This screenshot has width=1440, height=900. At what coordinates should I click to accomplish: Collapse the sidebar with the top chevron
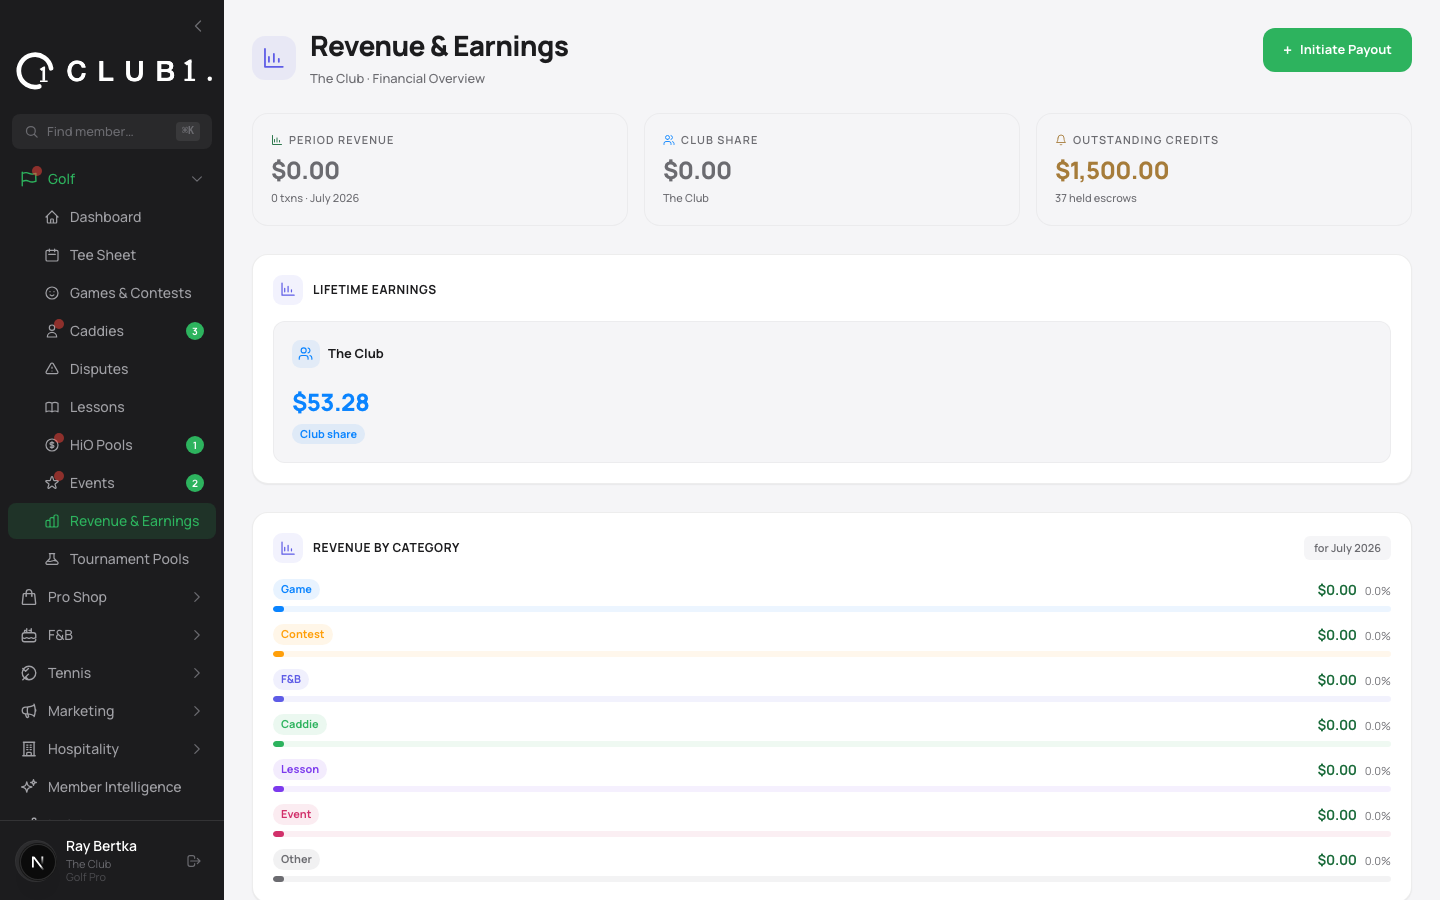198,26
